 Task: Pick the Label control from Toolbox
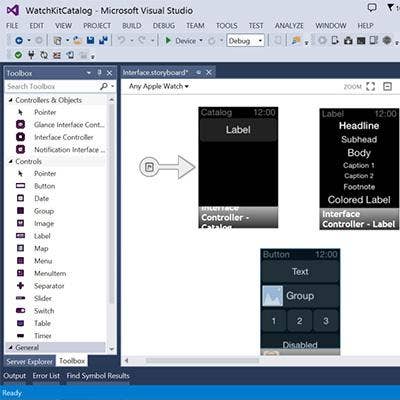coord(42,236)
